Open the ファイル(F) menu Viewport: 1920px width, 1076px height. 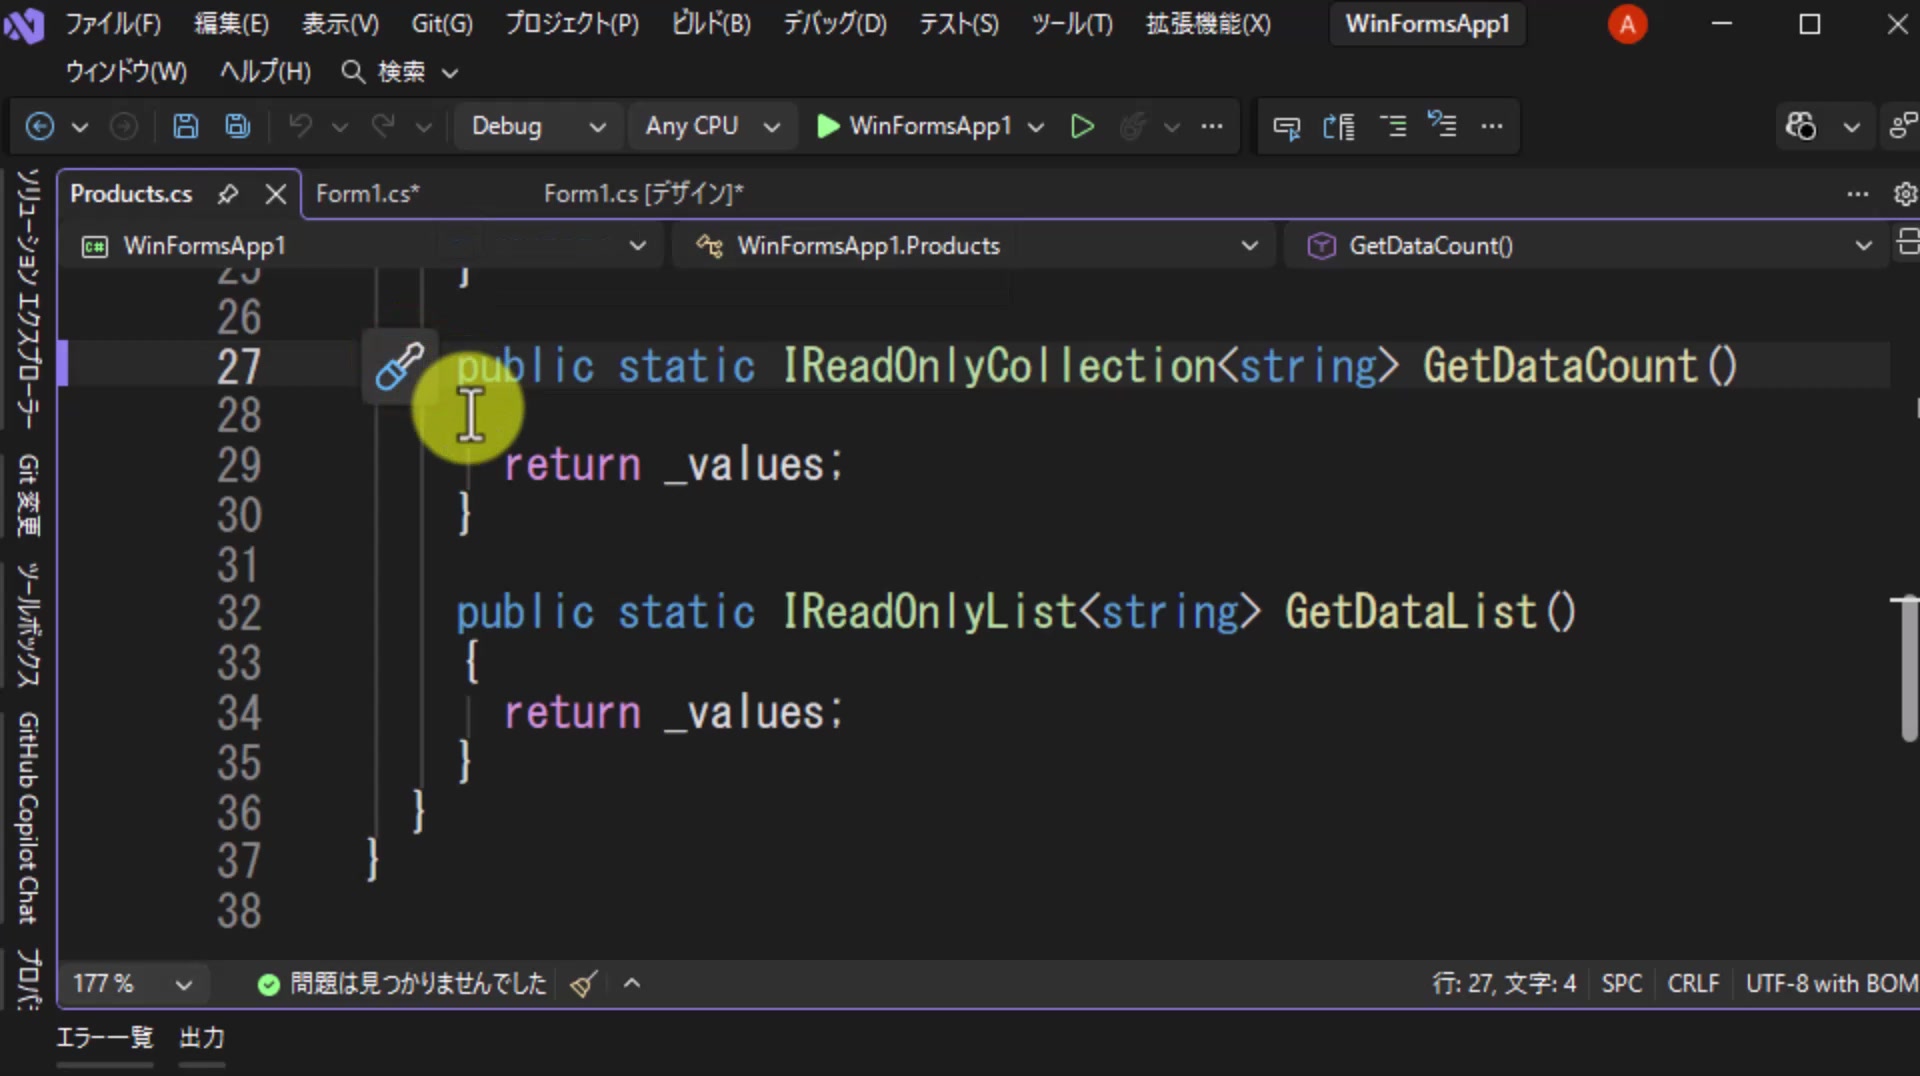(x=113, y=24)
